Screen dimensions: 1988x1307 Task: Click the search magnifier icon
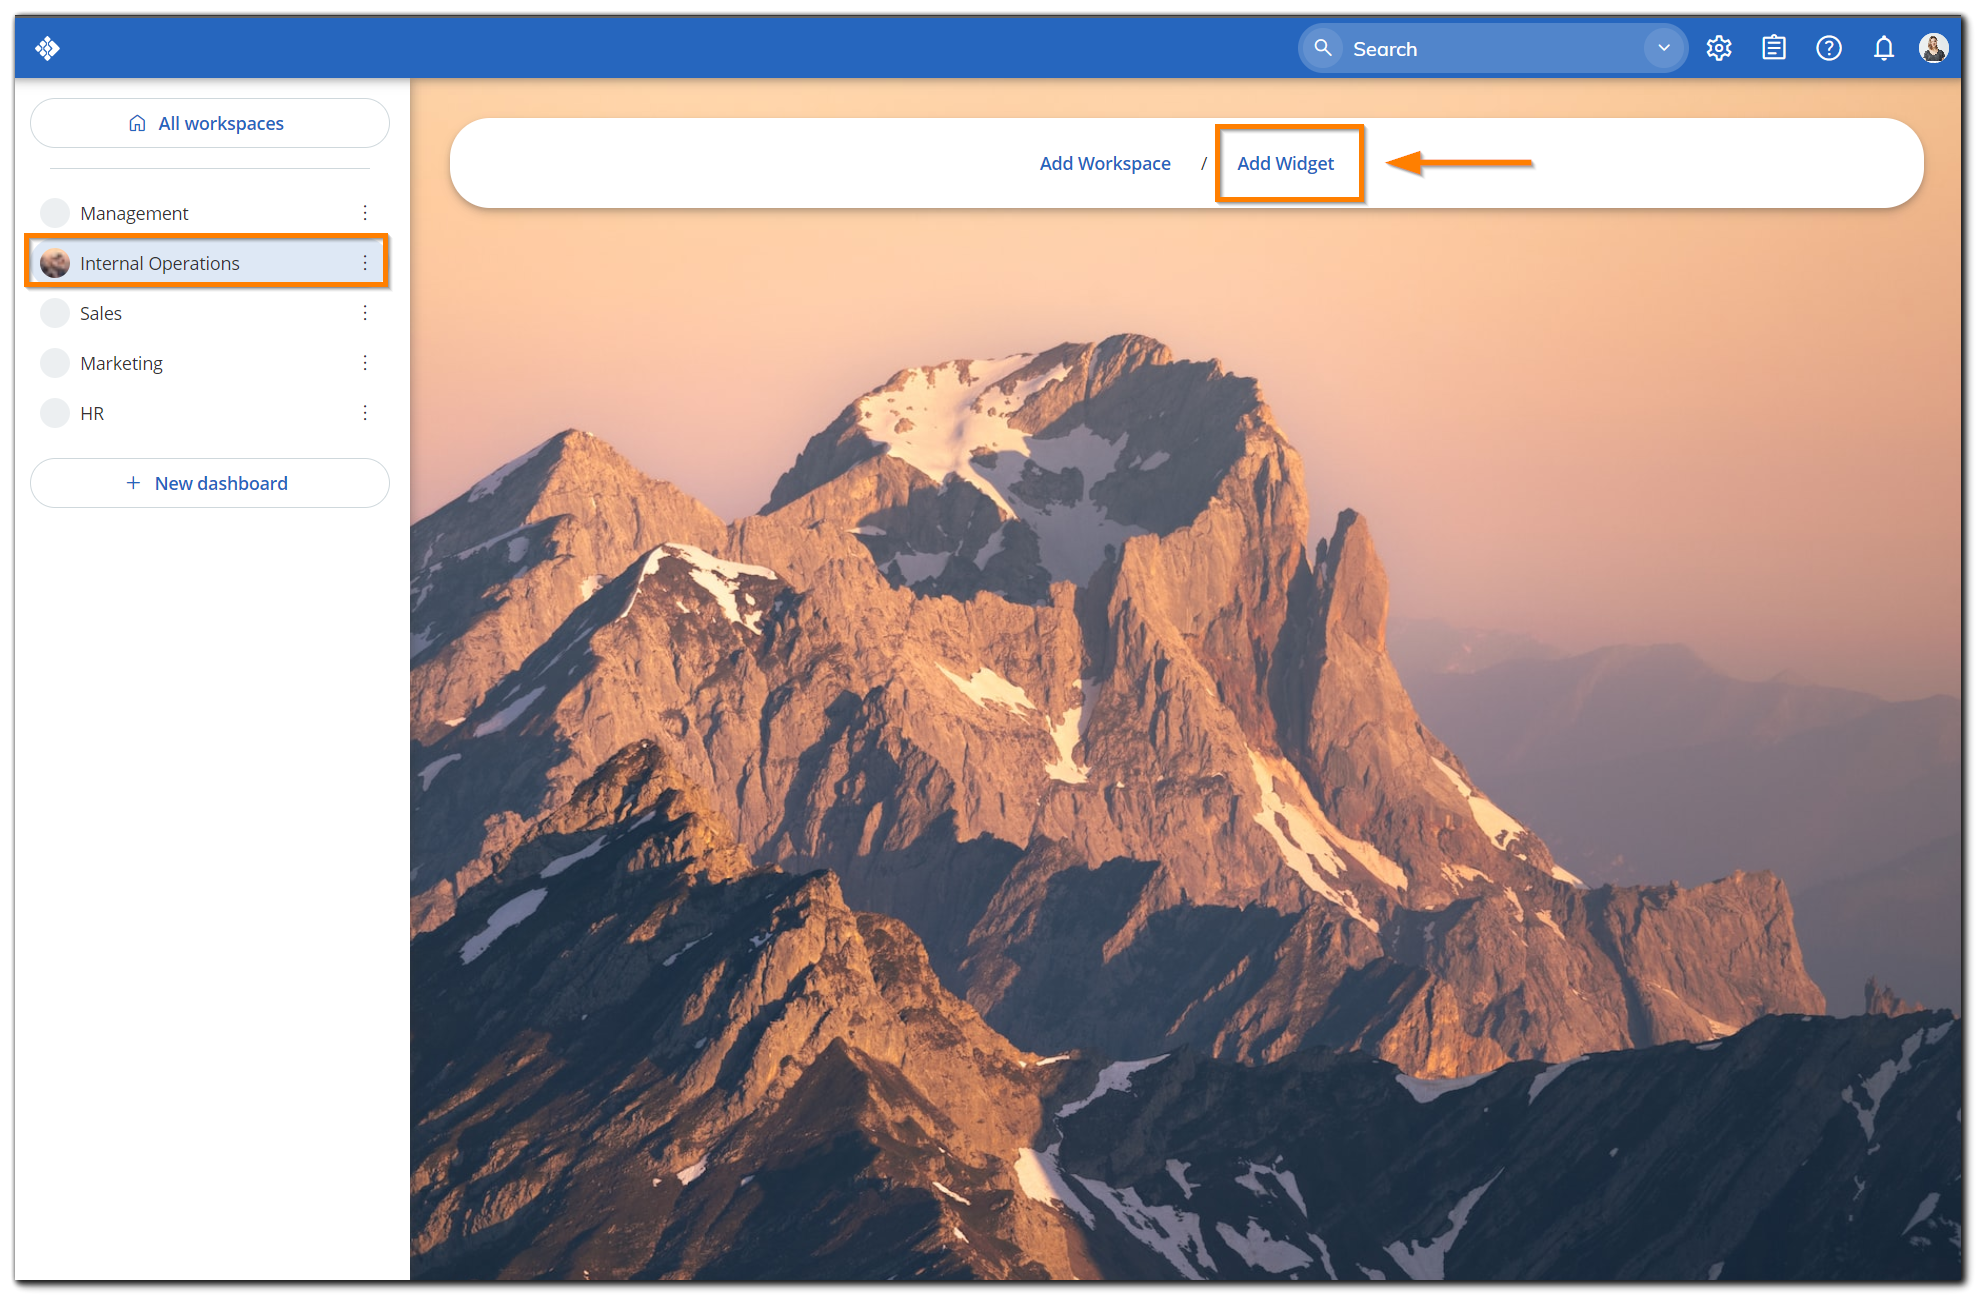point(1322,47)
